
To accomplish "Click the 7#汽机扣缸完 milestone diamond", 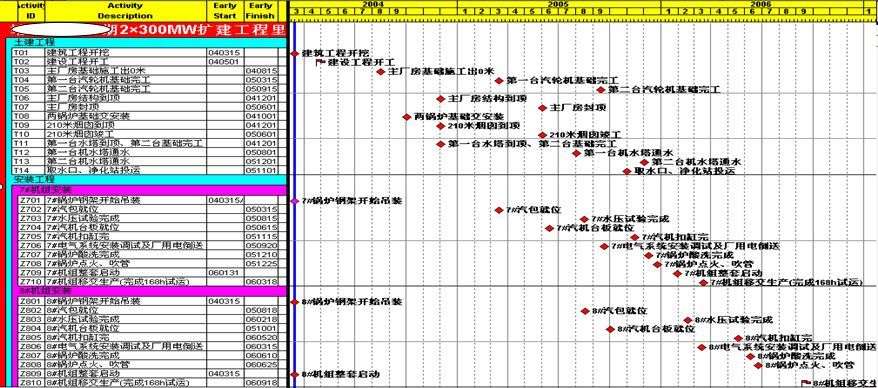I will tap(634, 237).
